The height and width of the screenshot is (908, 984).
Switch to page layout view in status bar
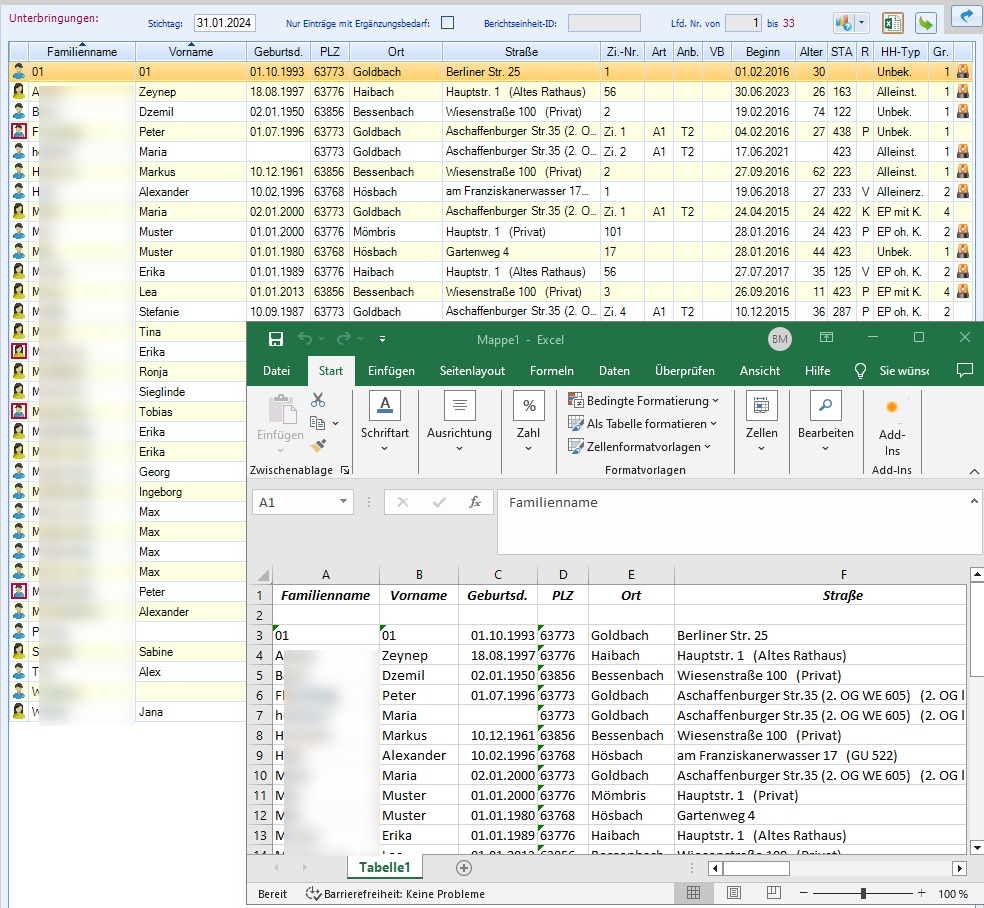pos(734,893)
